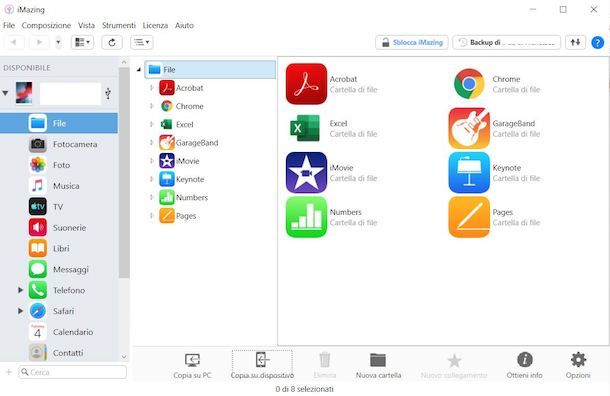Click the sidebar vertical scrollbar
Image resolution: width=610 pixels, height=396 pixels.
click(124, 173)
